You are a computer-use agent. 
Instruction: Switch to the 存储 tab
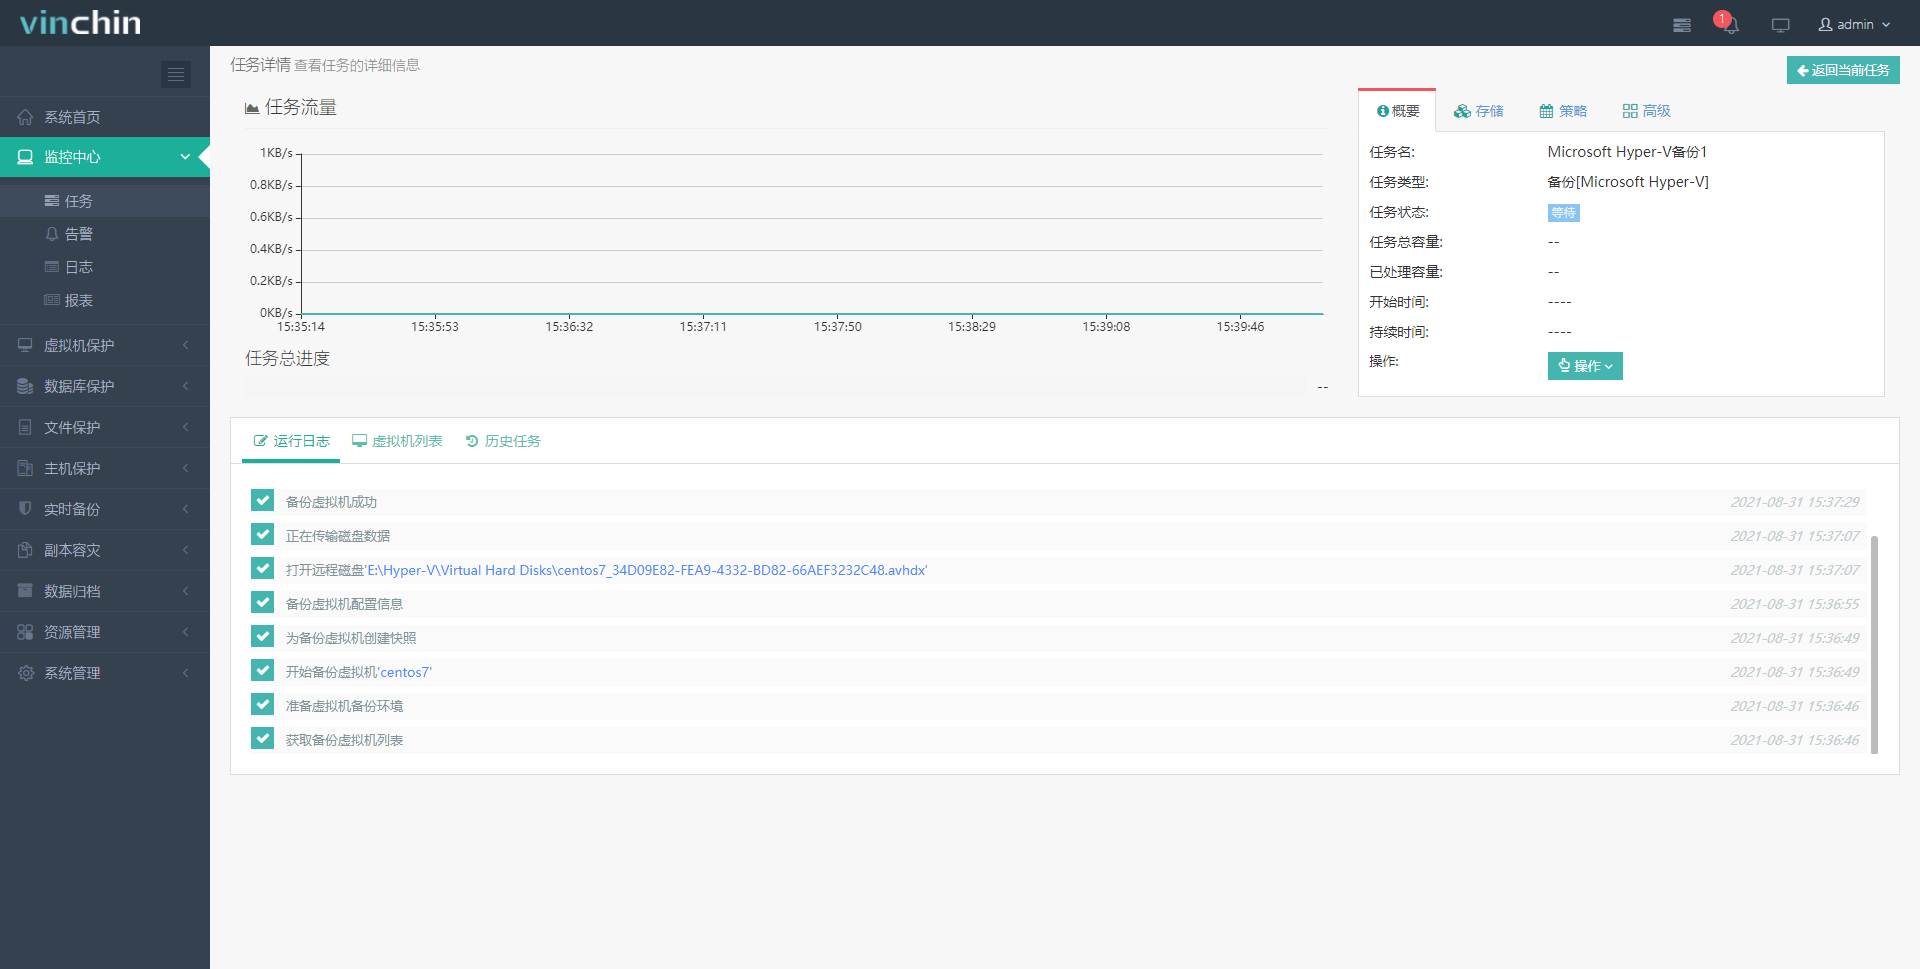1478,111
